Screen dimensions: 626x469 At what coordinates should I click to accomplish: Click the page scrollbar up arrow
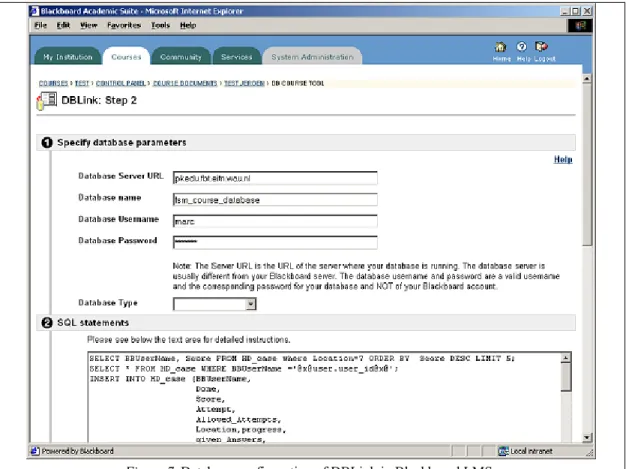click(587, 79)
